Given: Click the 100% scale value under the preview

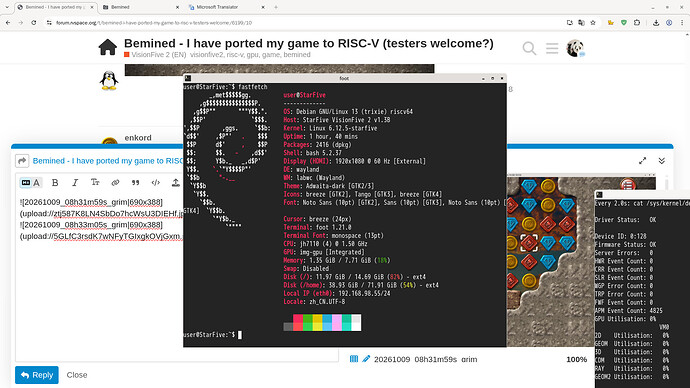Looking at the screenshot, I should pyautogui.click(x=576, y=359).
